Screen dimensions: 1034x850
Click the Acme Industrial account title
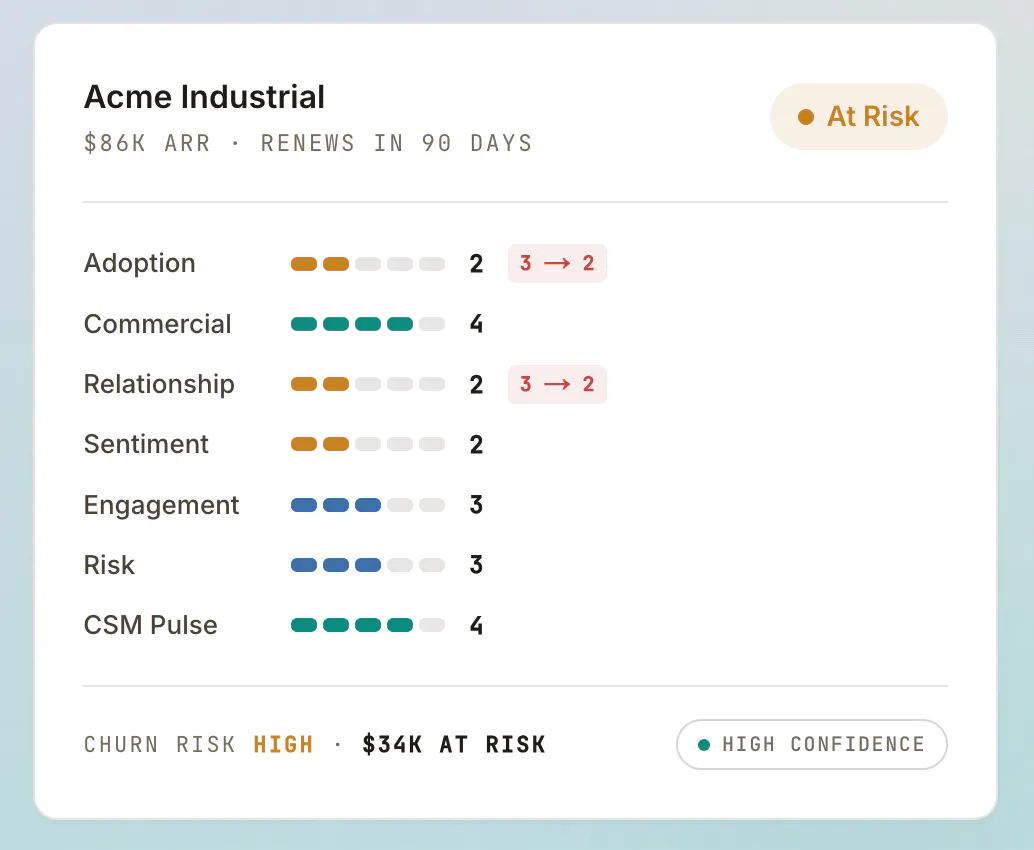(x=204, y=97)
